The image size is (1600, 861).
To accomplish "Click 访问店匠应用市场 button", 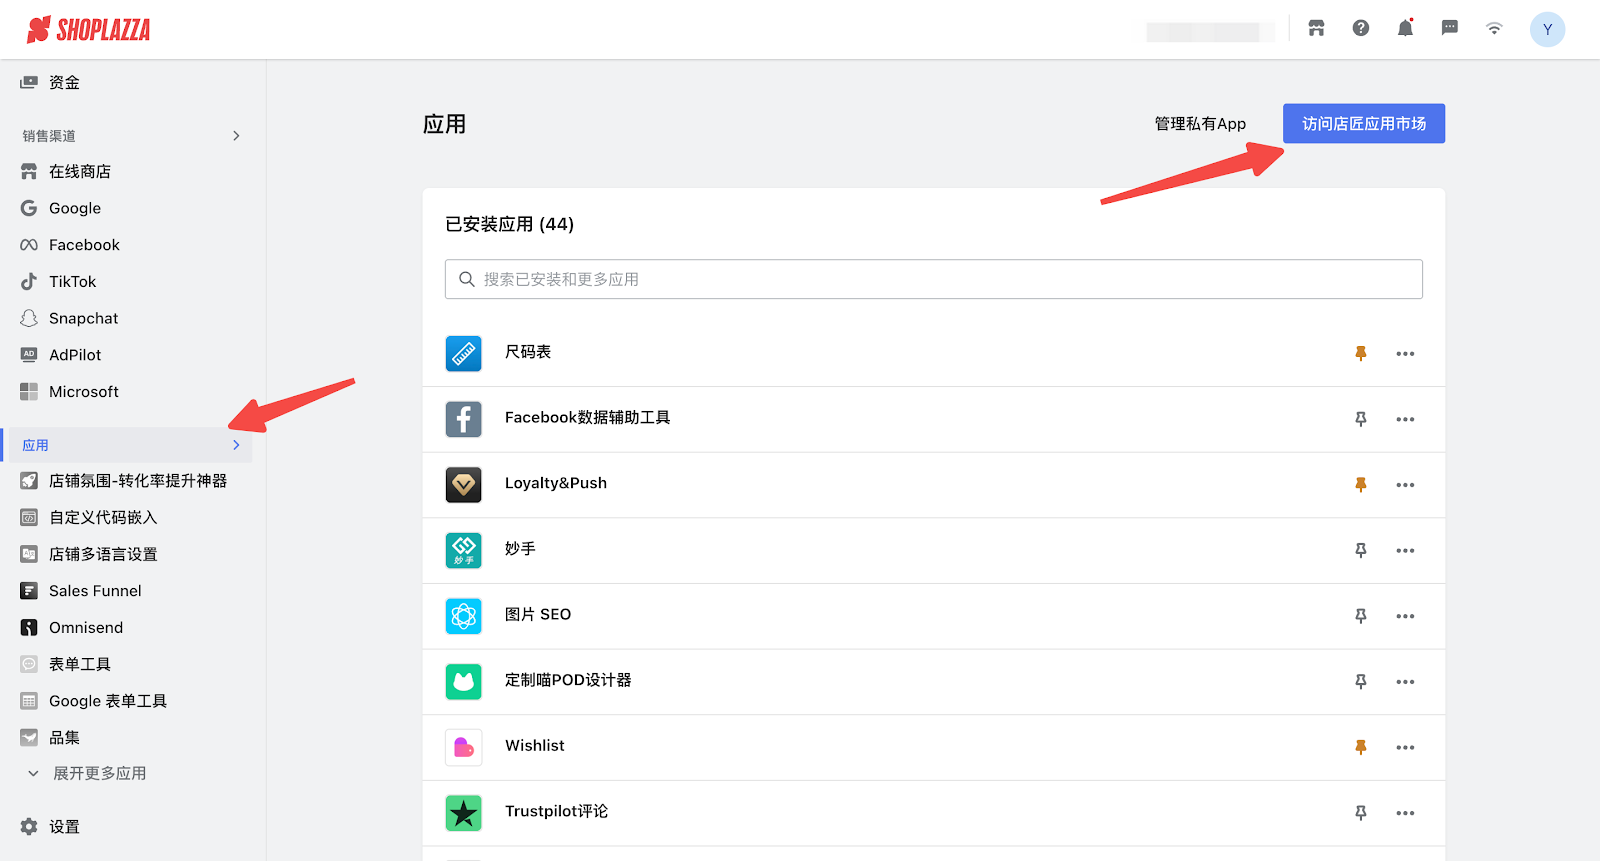I will coord(1363,124).
